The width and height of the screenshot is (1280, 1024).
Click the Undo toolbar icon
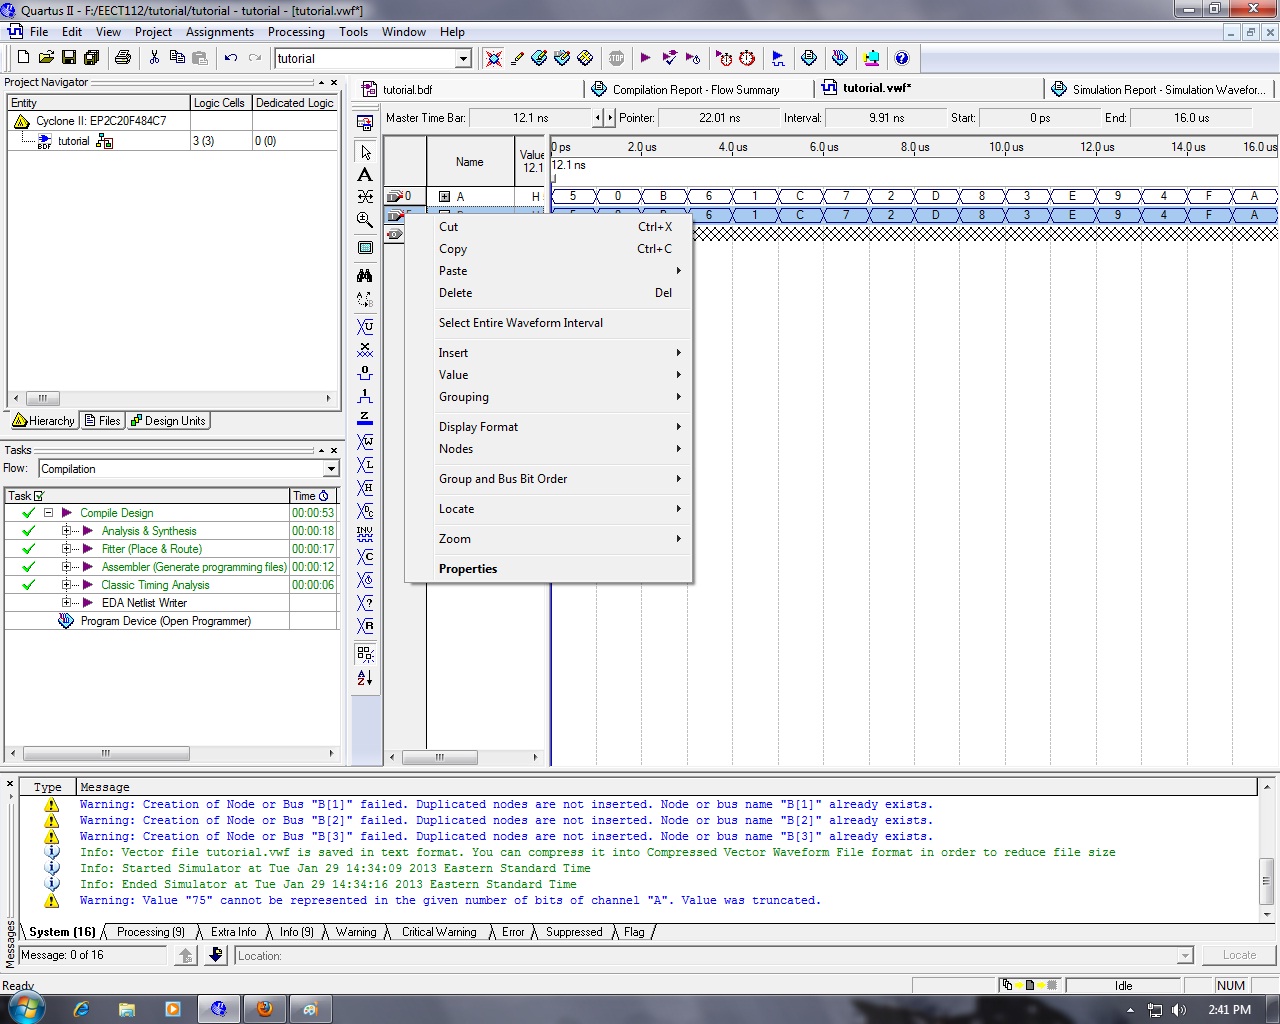(x=231, y=58)
